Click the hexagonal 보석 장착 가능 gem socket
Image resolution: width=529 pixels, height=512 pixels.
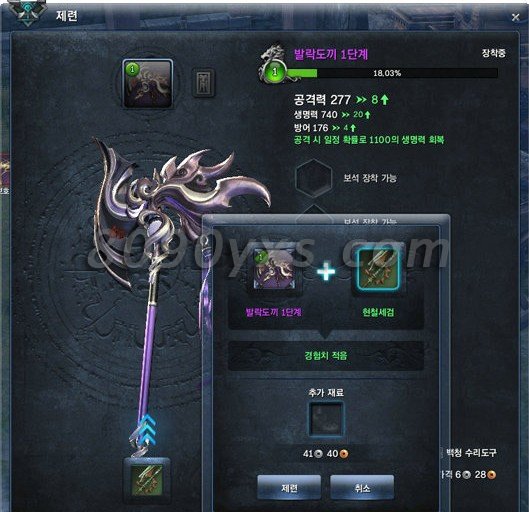[313, 177]
